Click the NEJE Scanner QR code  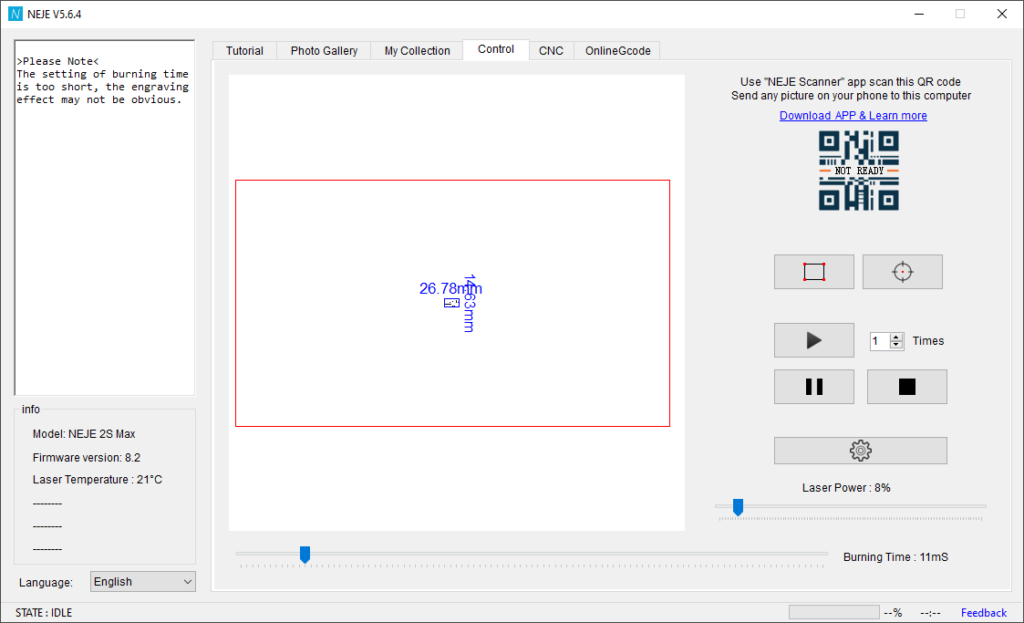coord(859,170)
